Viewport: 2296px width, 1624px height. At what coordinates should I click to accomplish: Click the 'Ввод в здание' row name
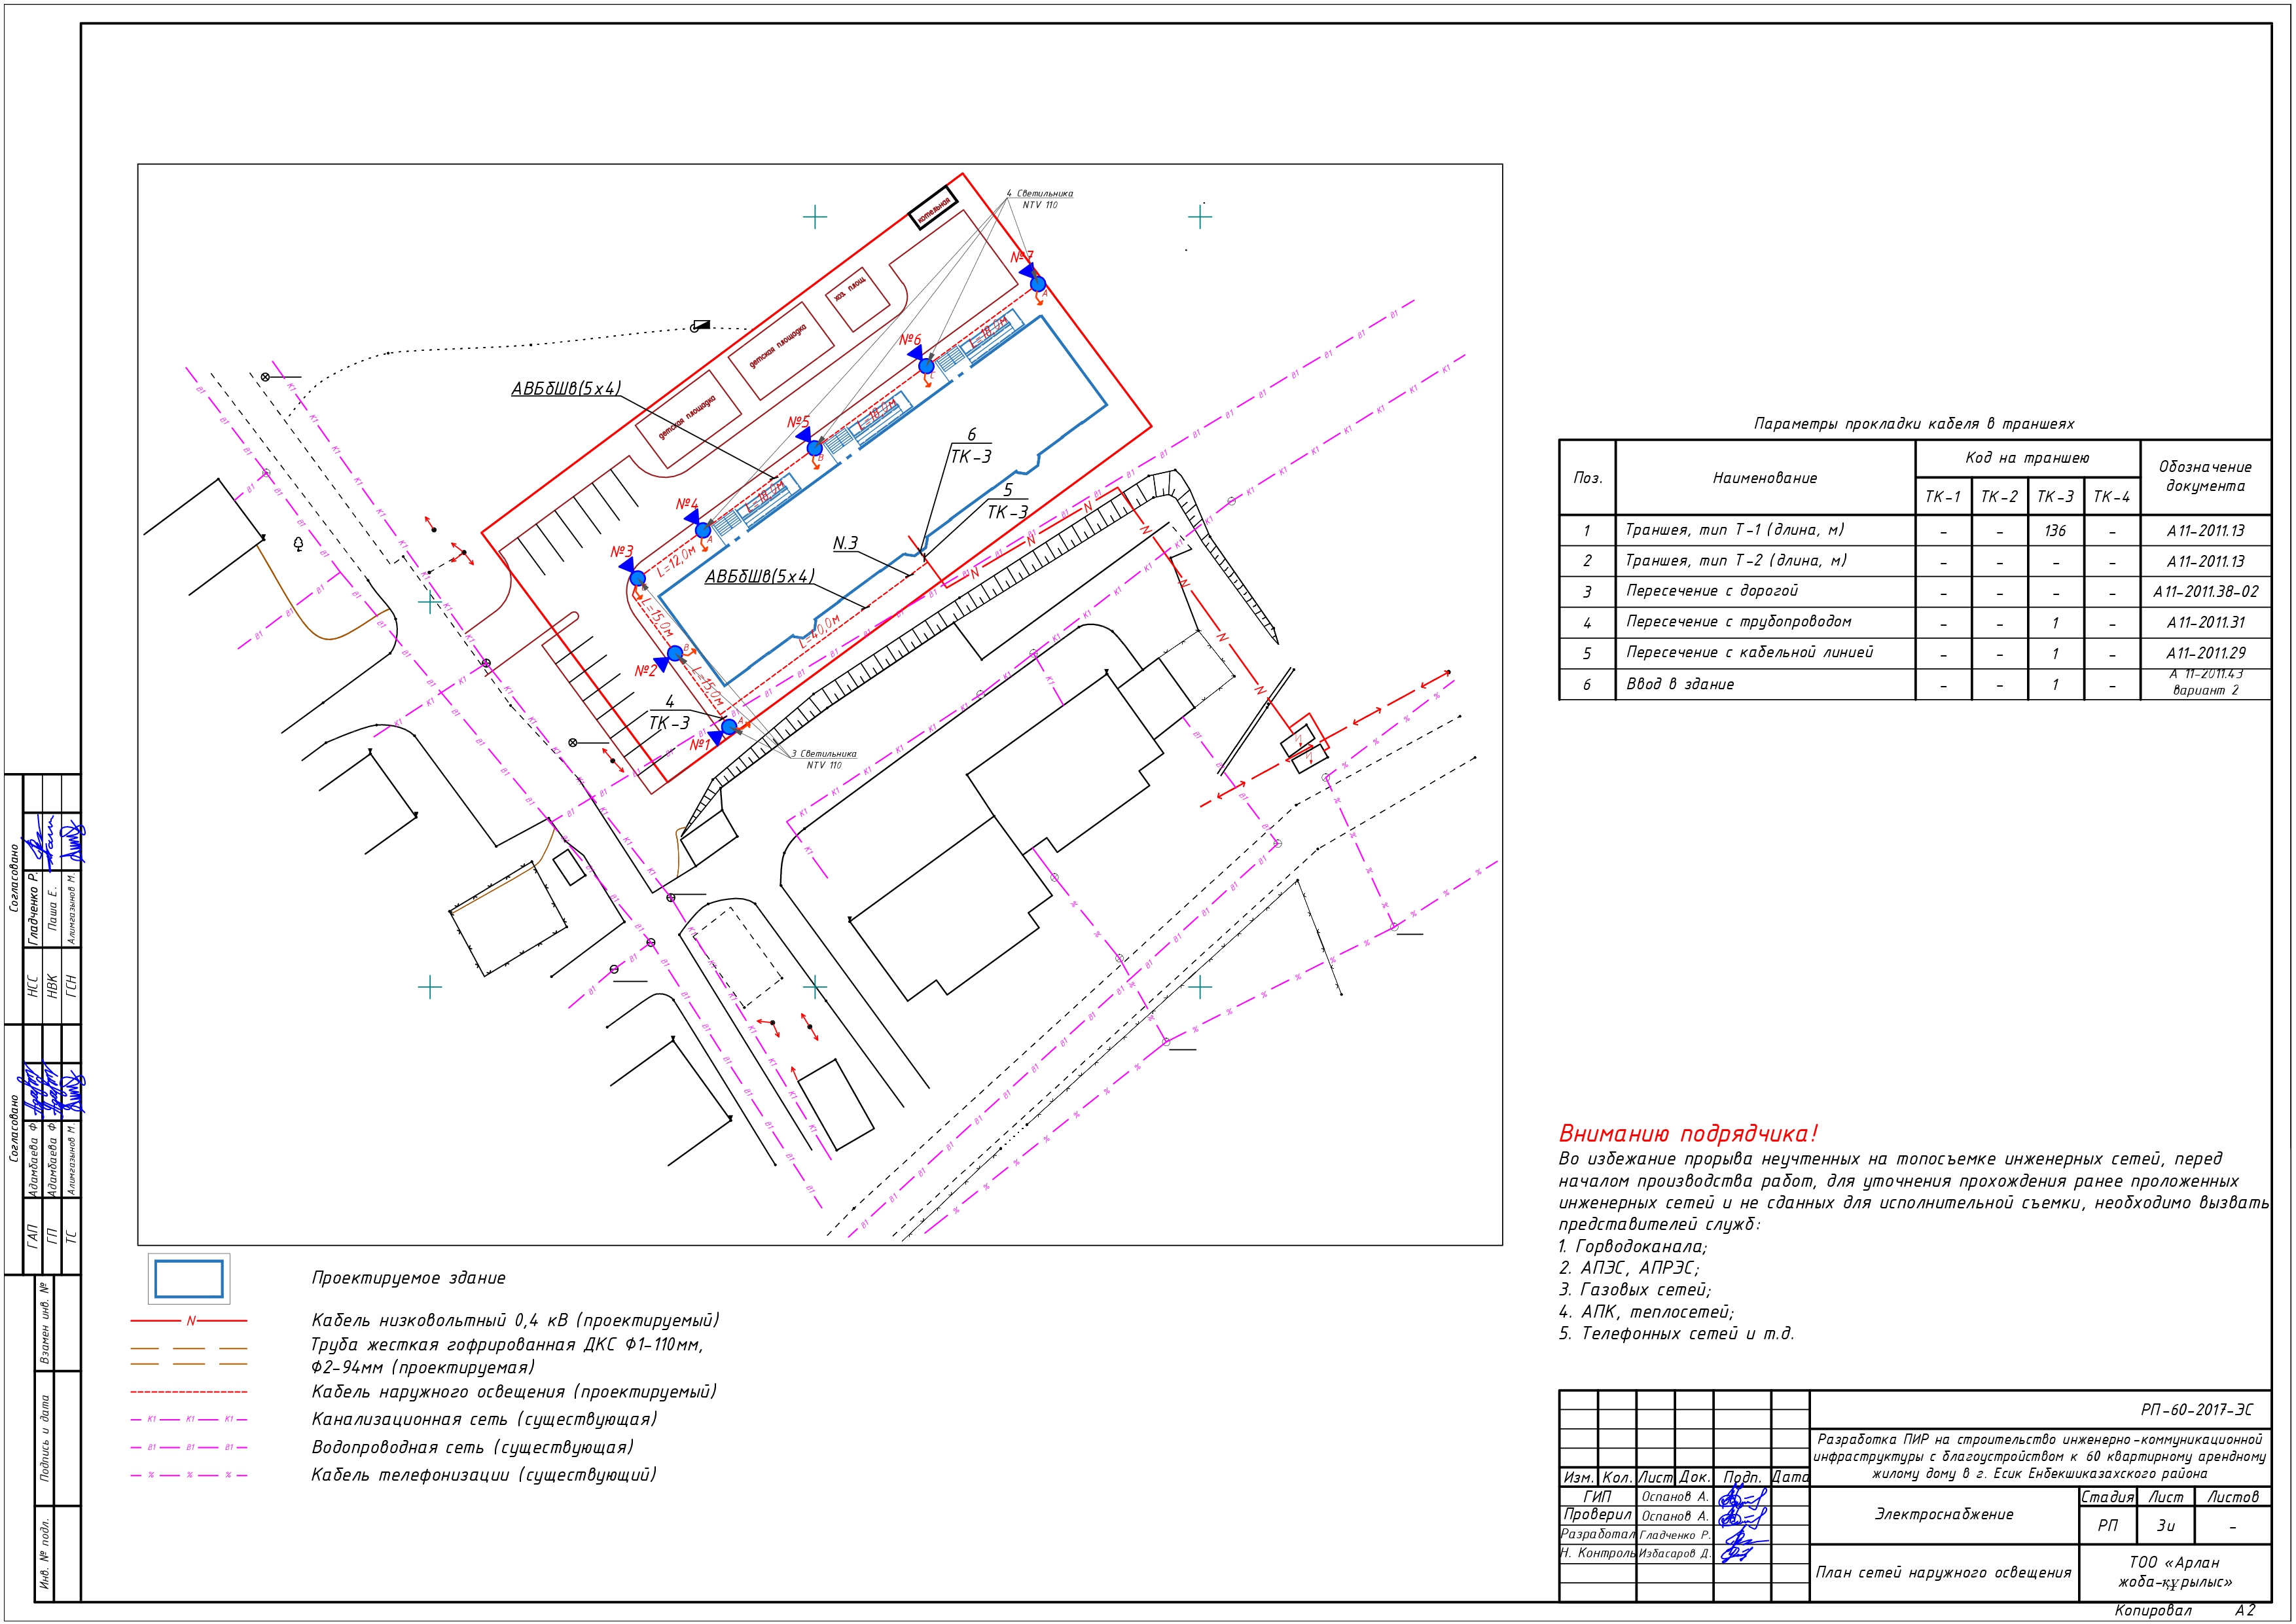click(1680, 685)
